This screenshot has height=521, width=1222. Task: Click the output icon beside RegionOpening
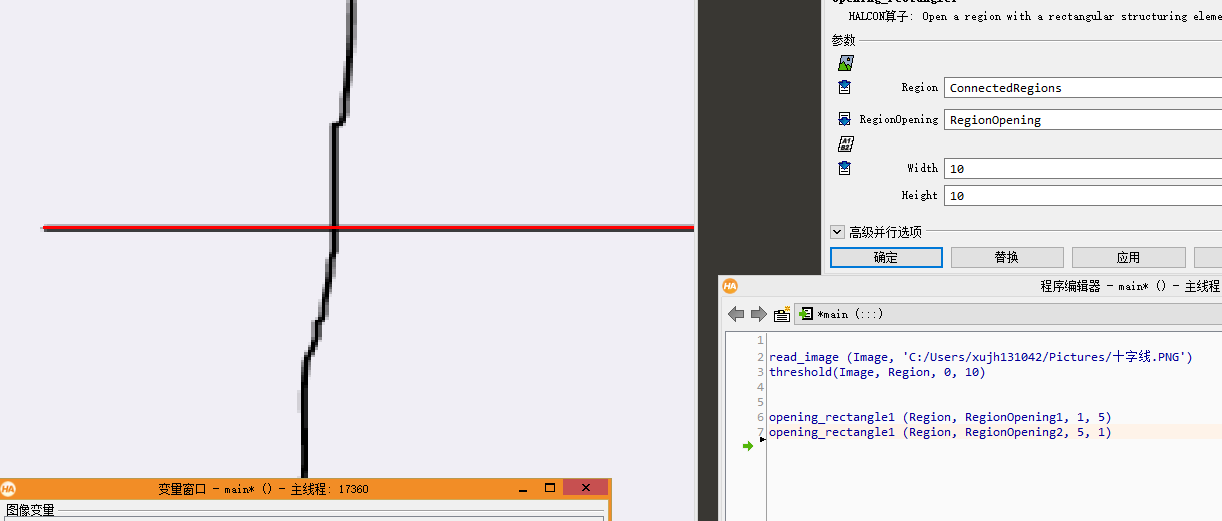(845, 119)
